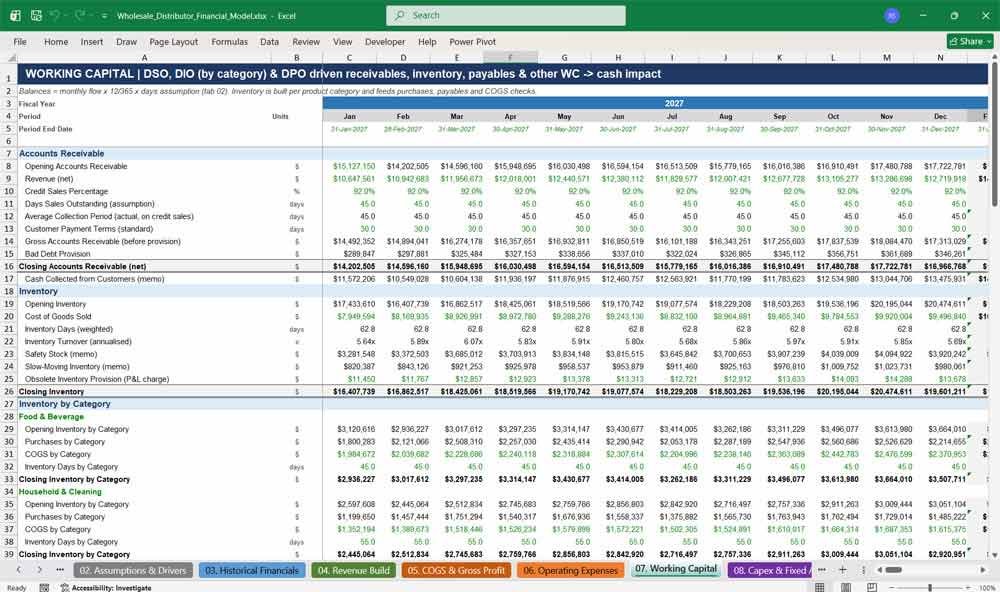
Task: Click the Undo arrow icon
Action: (x=56, y=15)
